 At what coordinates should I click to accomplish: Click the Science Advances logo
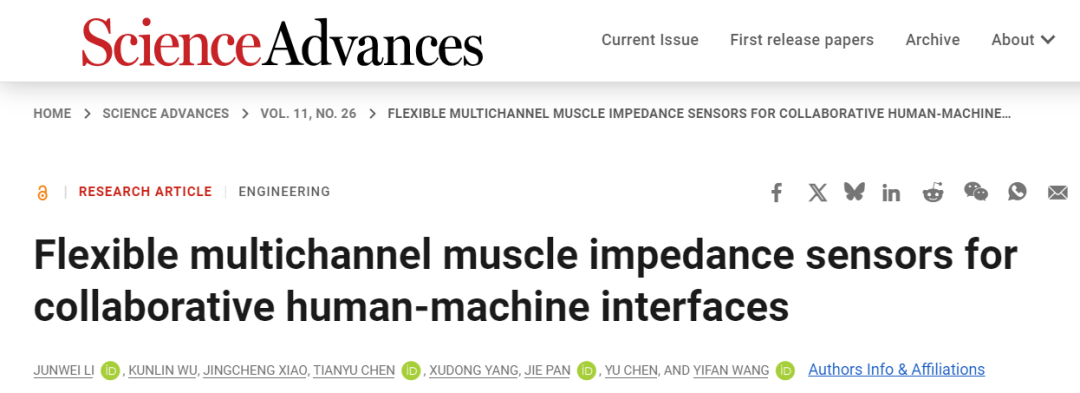[282, 41]
